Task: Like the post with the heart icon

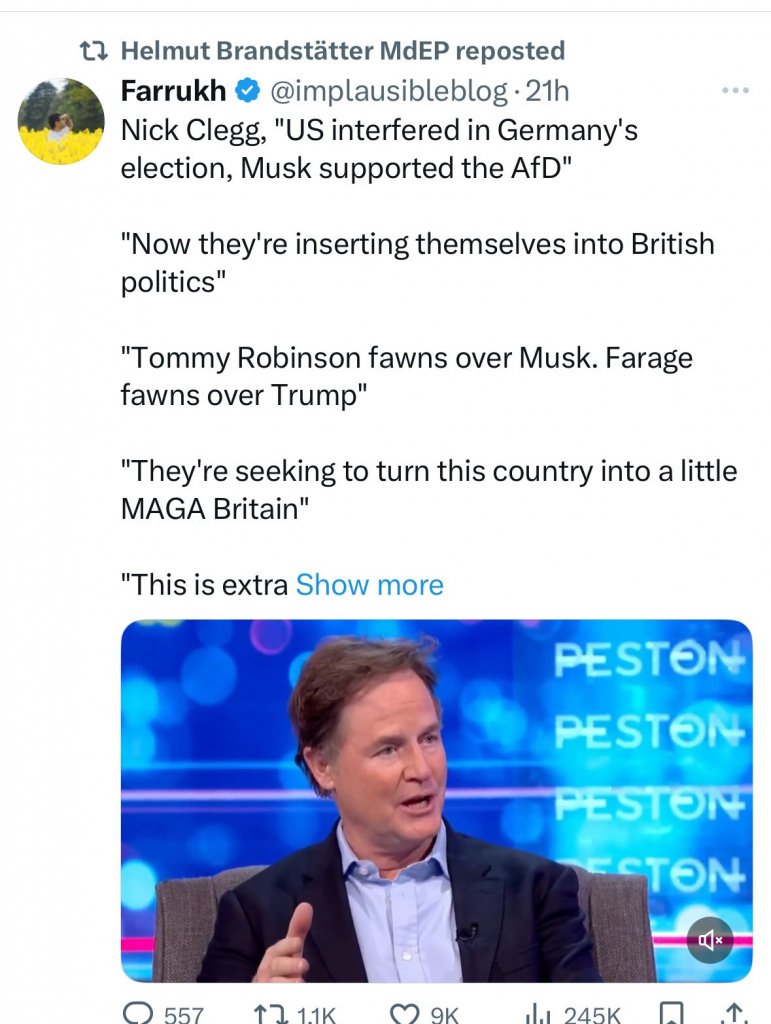Action: tap(406, 1013)
